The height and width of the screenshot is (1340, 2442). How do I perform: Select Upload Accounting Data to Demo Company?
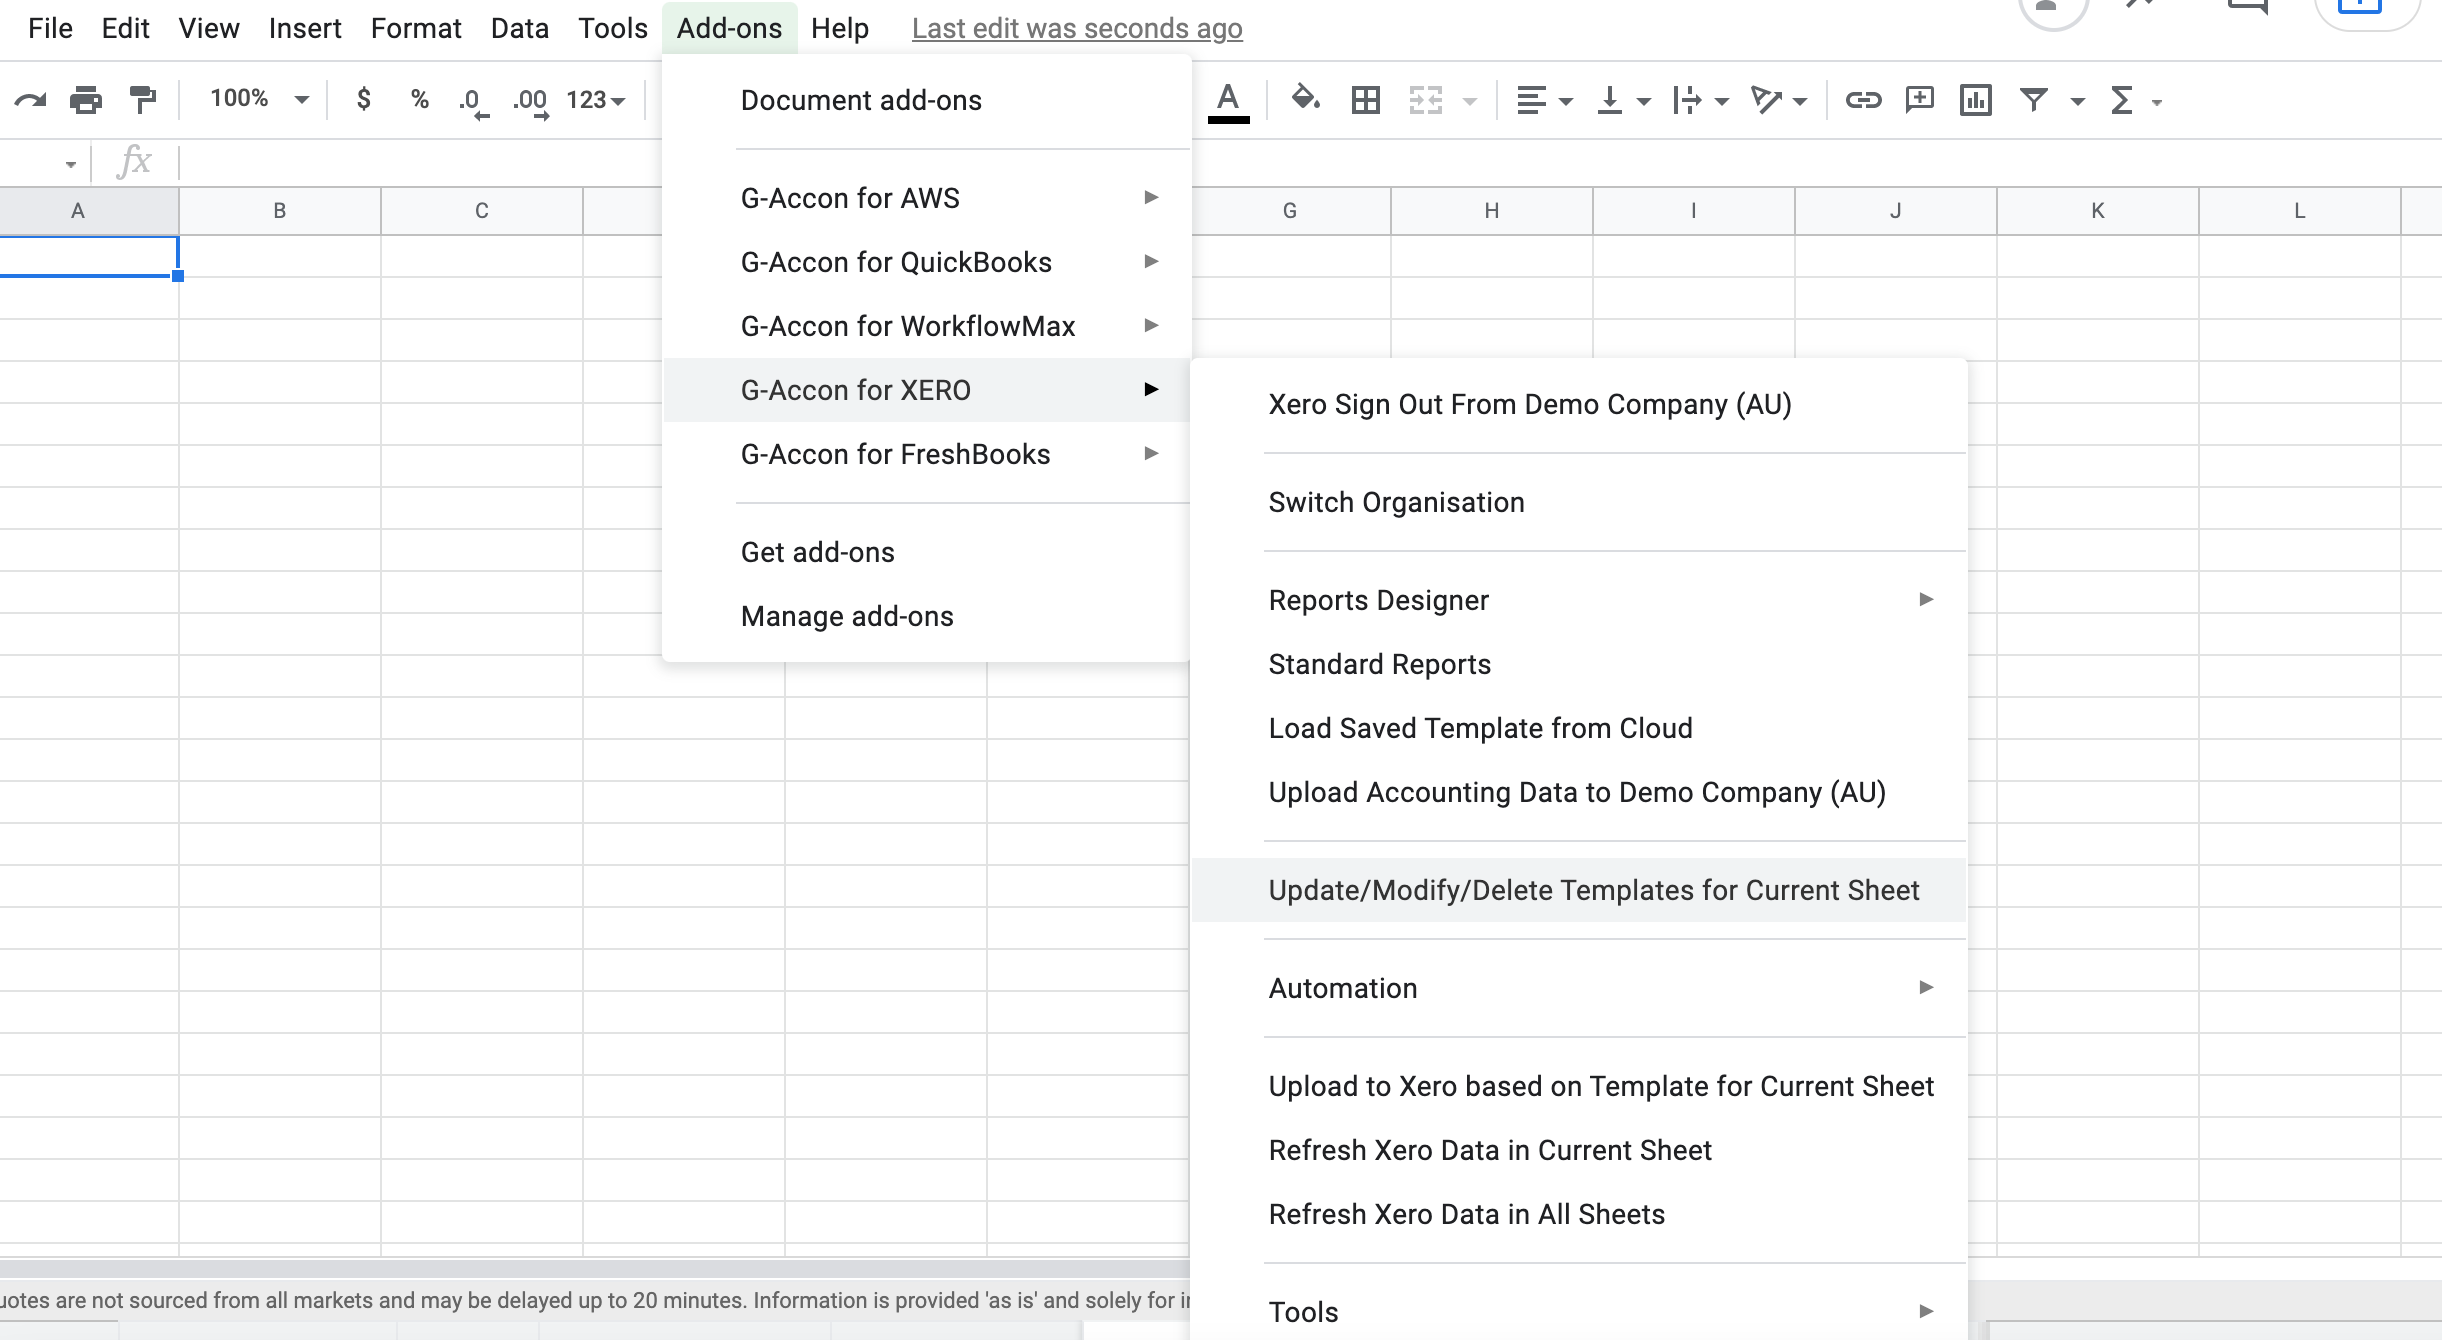[1579, 792]
